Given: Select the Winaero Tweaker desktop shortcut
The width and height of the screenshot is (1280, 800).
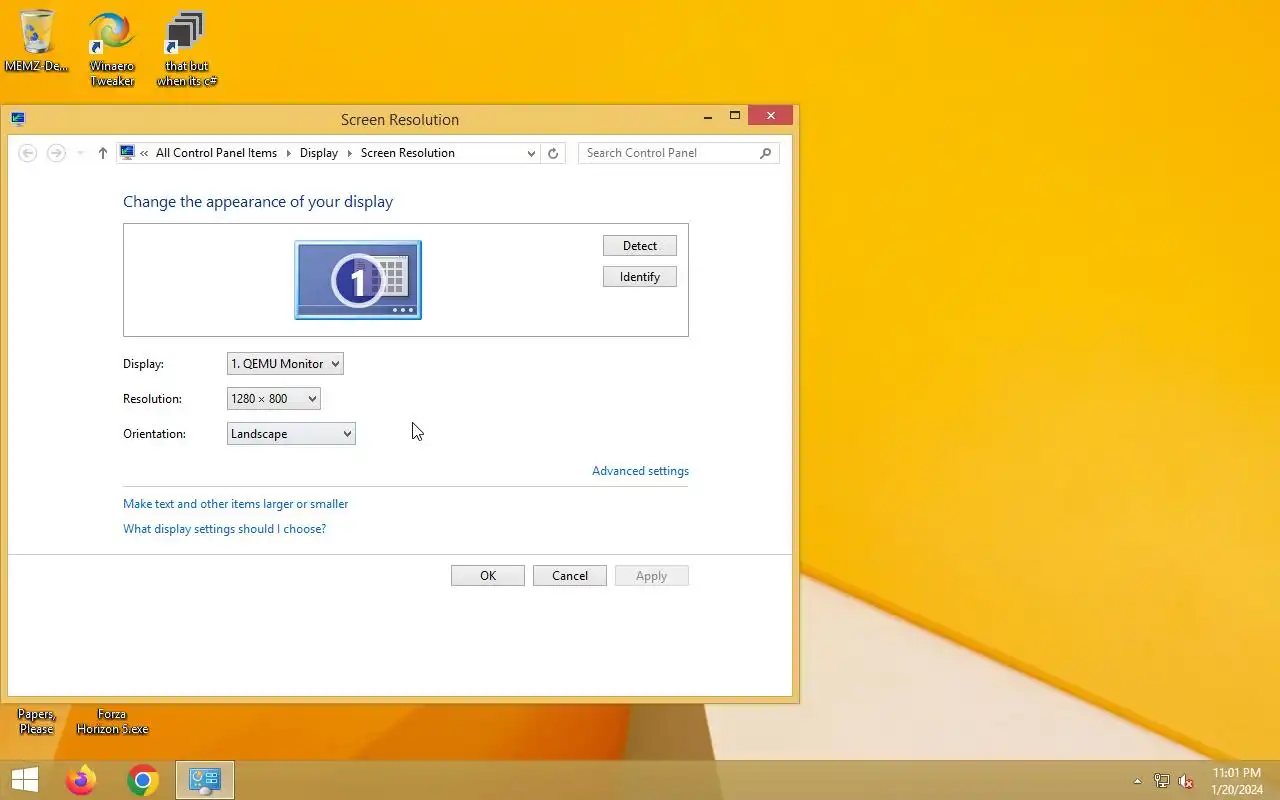Looking at the screenshot, I should coord(112,48).
